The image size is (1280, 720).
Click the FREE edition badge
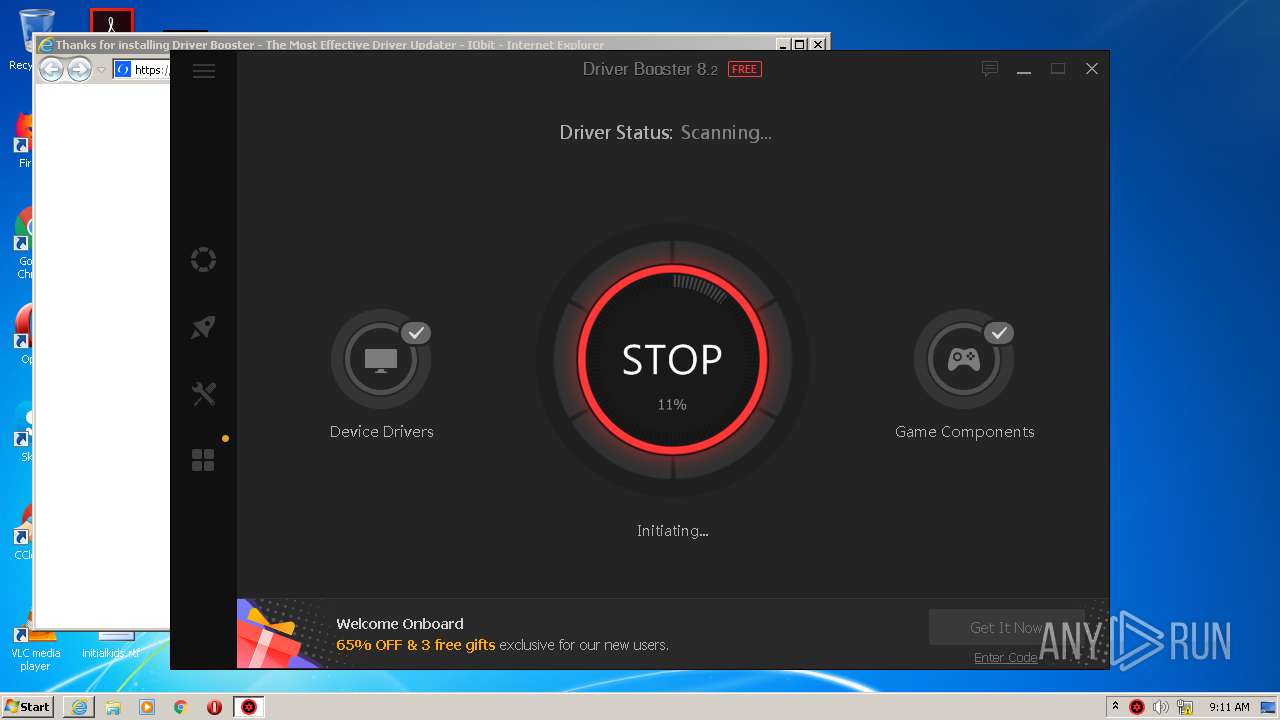[745, 69]
